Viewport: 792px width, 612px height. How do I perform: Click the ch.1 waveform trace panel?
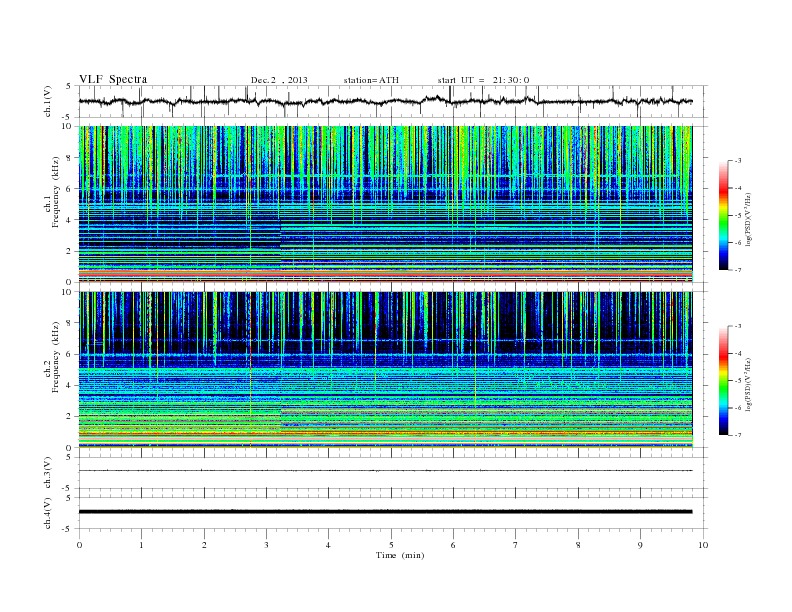[x=392, y=101]
